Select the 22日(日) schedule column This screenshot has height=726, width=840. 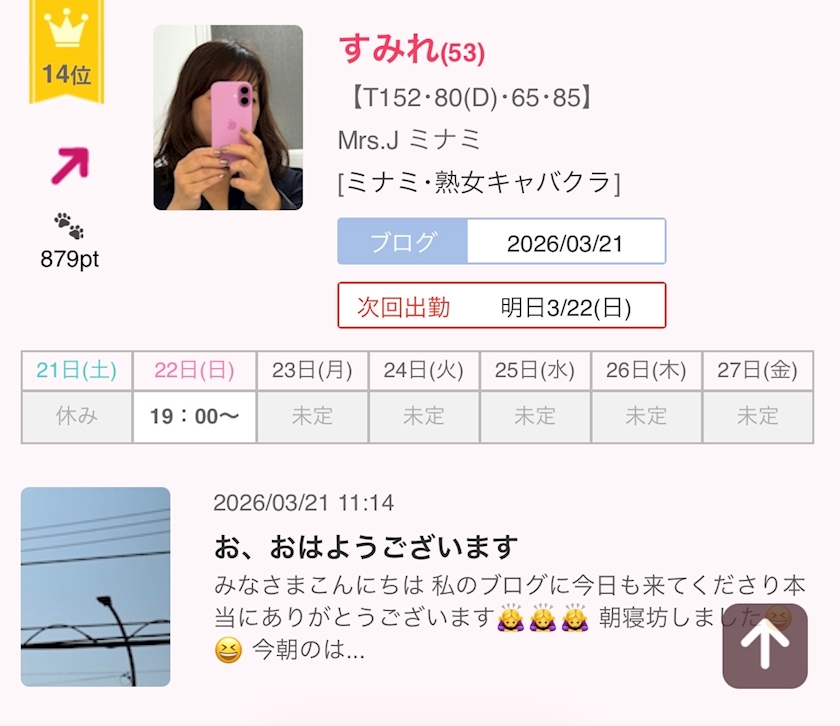[194, 397]
